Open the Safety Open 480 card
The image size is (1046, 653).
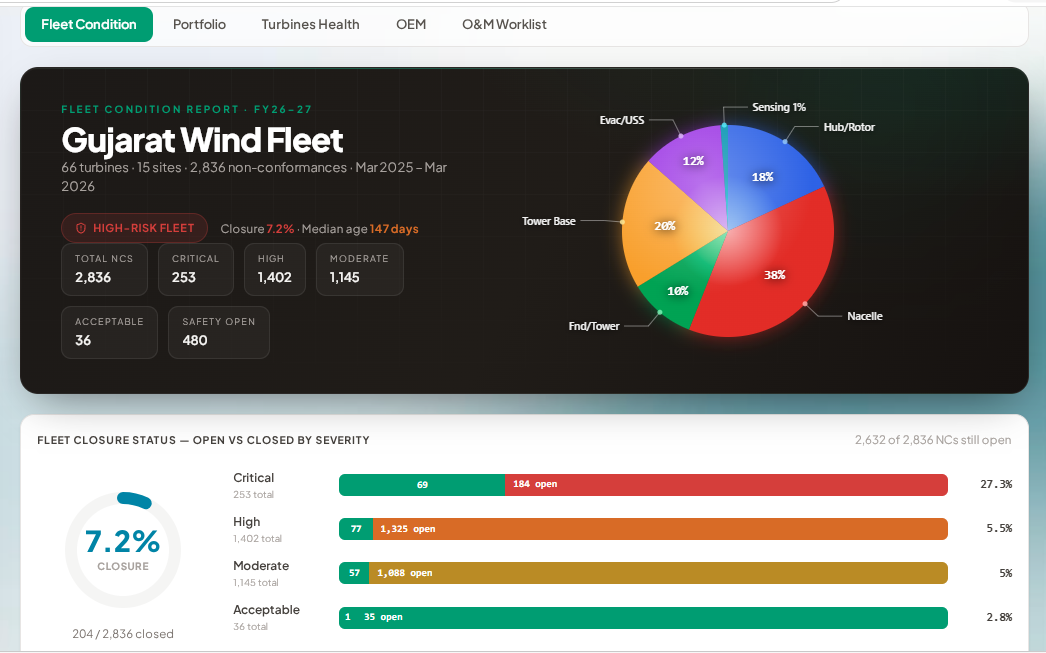[x=219, y=332]
